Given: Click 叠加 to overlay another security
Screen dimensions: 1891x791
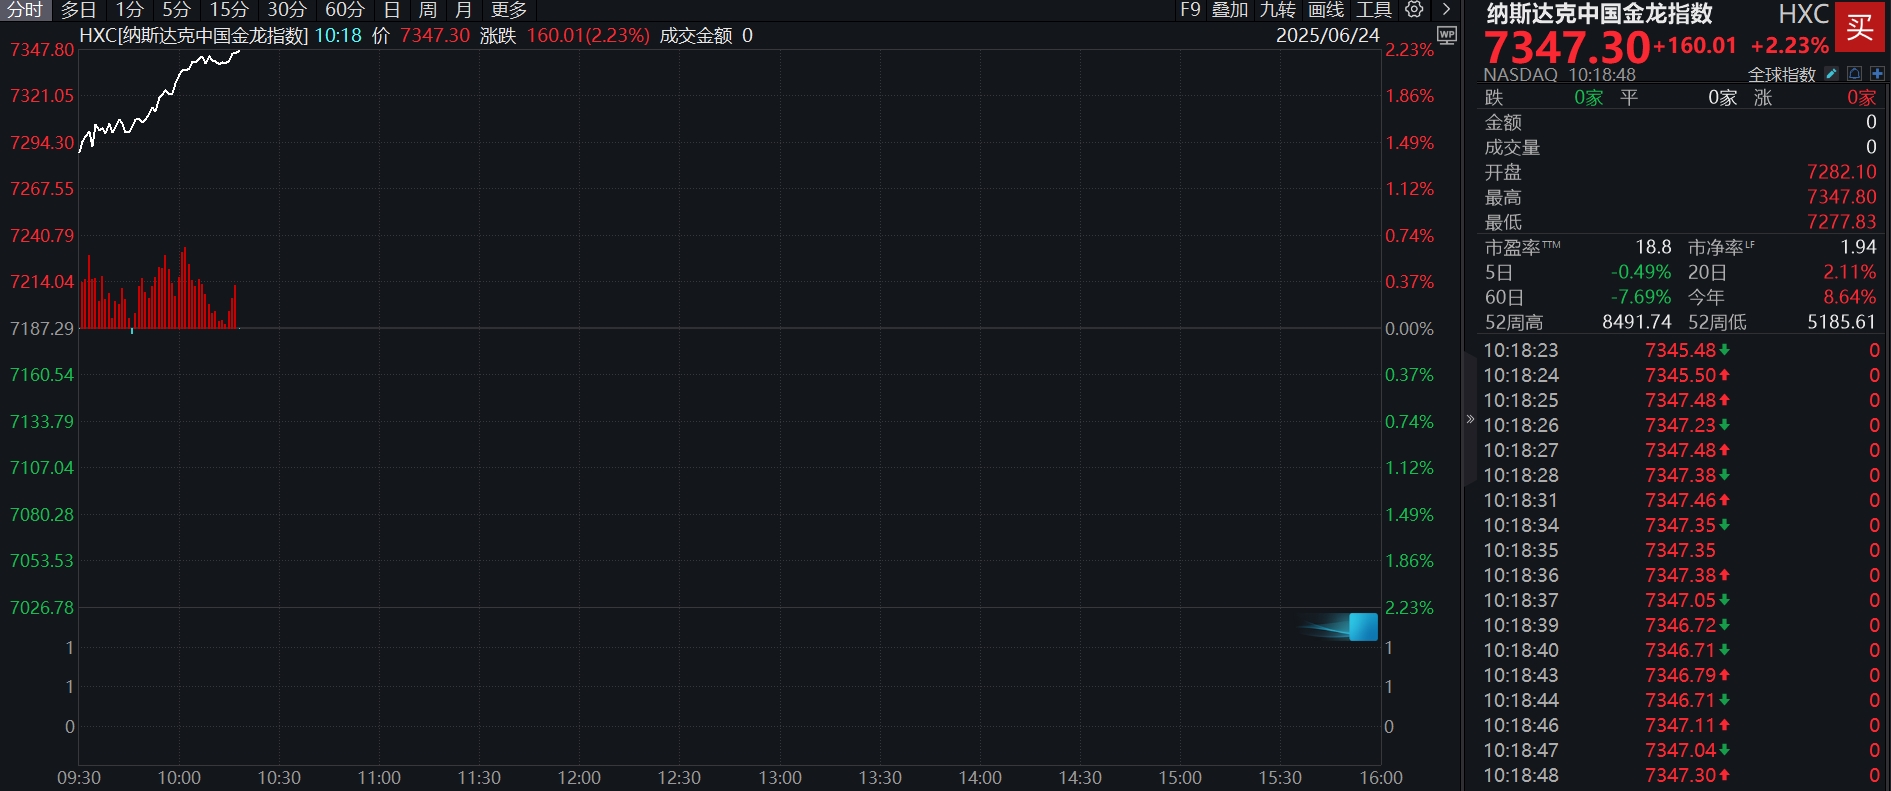Looking at the screenshot, I should click(x=1230, y=10).
